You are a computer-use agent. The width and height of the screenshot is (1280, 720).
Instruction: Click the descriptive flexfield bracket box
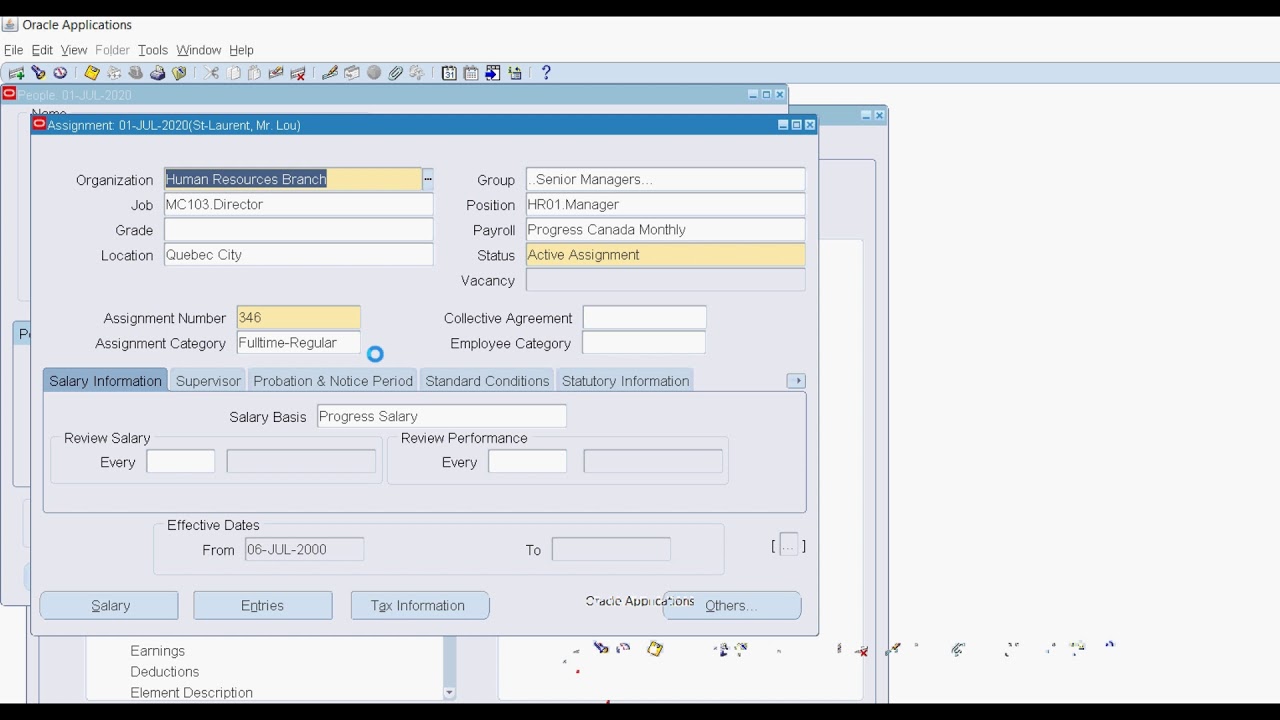[x=789, y=546]
